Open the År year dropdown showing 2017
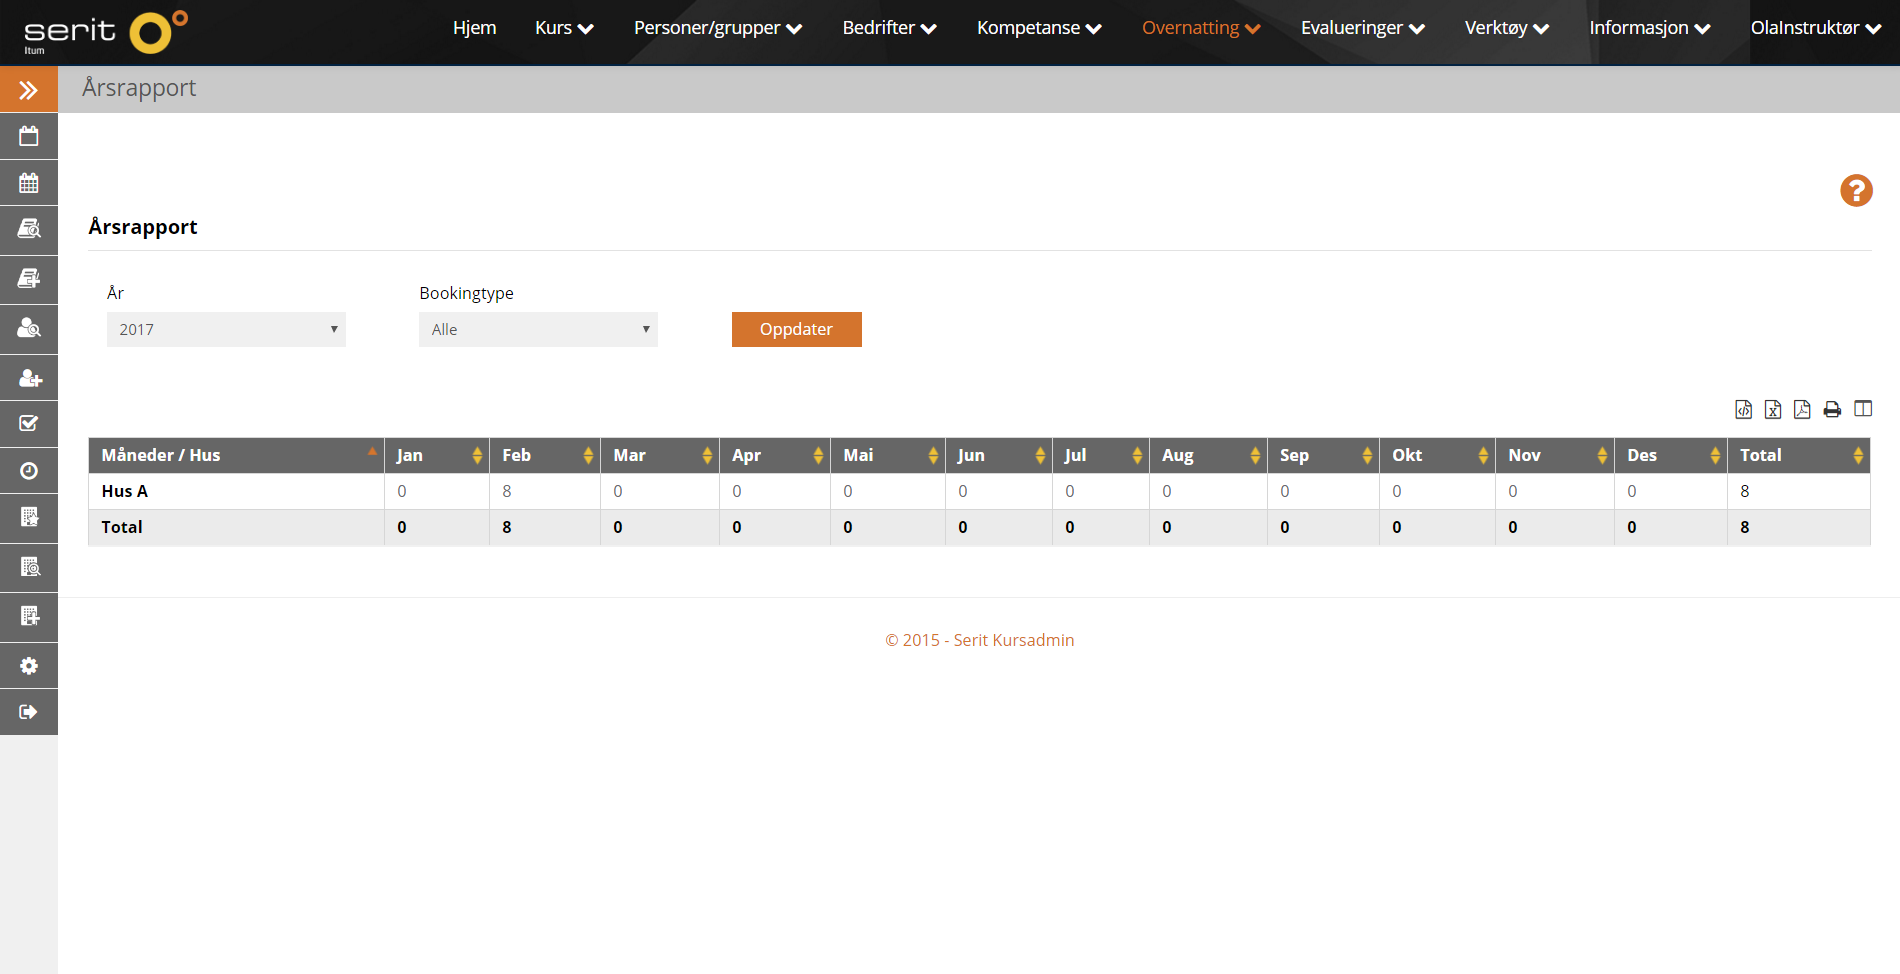 tap(226, 329)
